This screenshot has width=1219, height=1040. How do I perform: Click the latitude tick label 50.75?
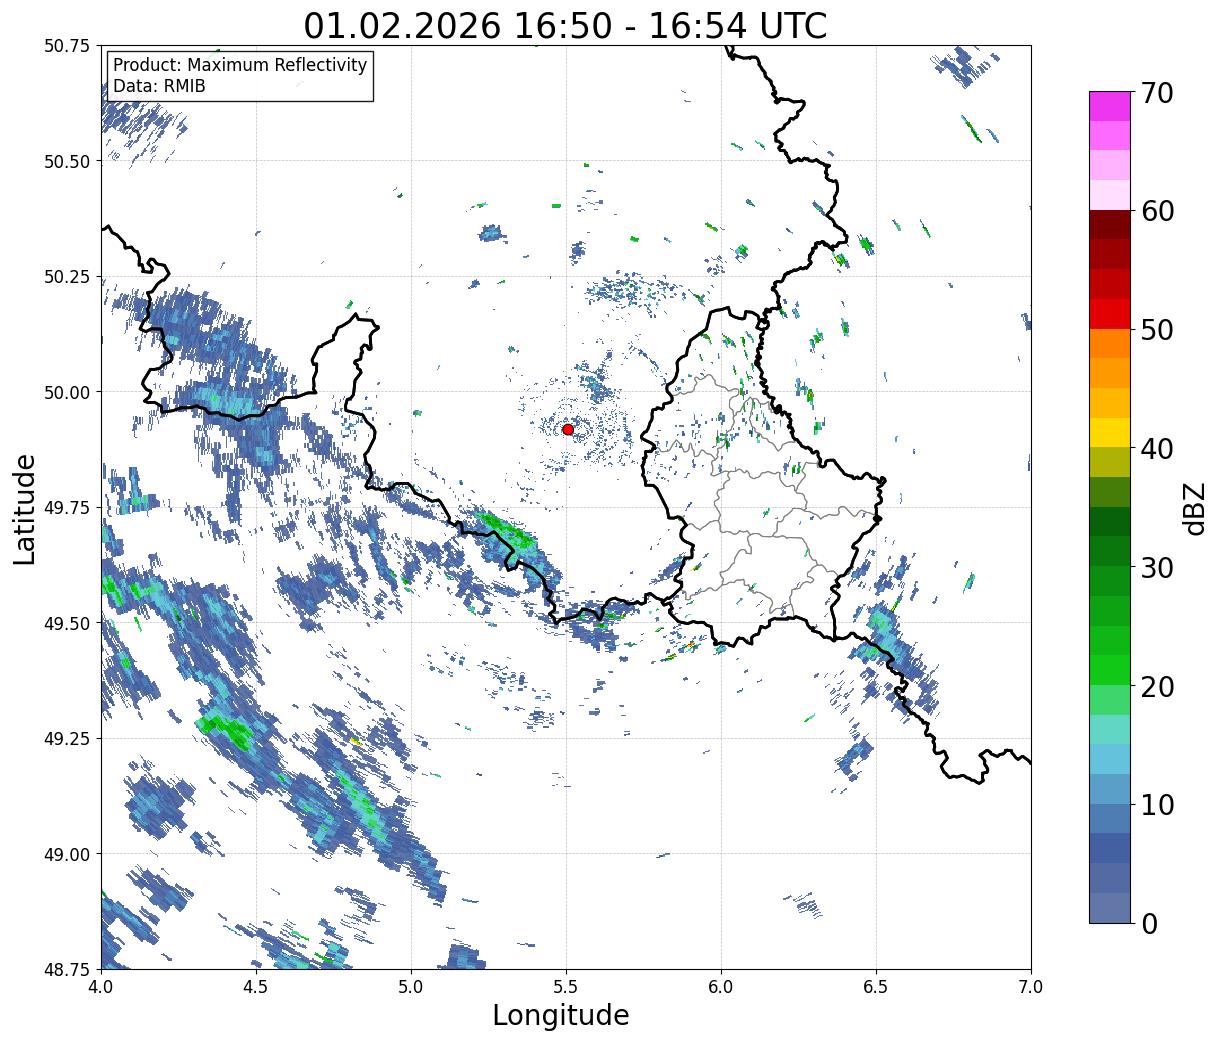(67, 46)
